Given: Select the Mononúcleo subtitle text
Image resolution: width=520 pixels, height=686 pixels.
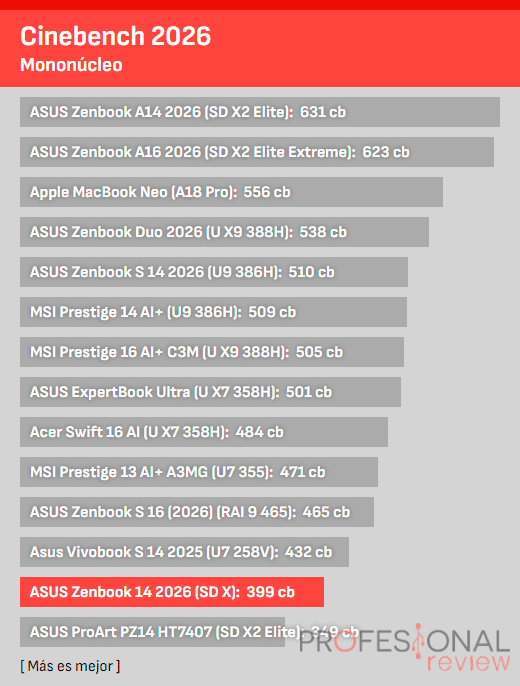Looking at the screenshot, I should [x=71, y=65].
